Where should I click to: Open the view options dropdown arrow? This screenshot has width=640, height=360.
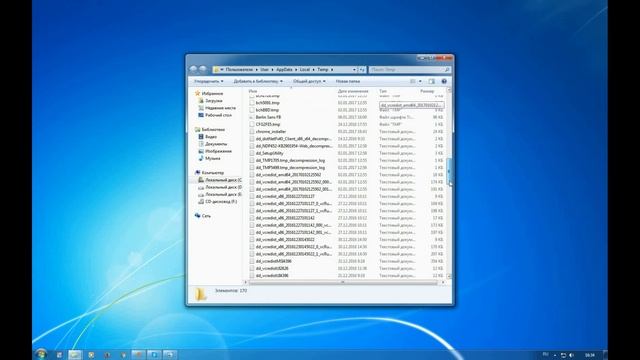tap(420, 81)
